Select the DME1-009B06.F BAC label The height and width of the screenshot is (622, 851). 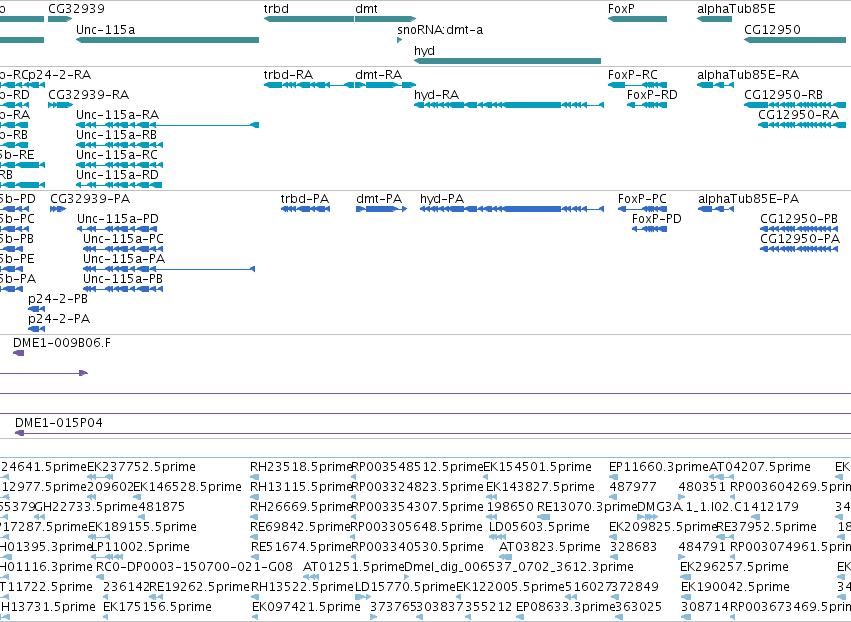(x=62, y=343)
